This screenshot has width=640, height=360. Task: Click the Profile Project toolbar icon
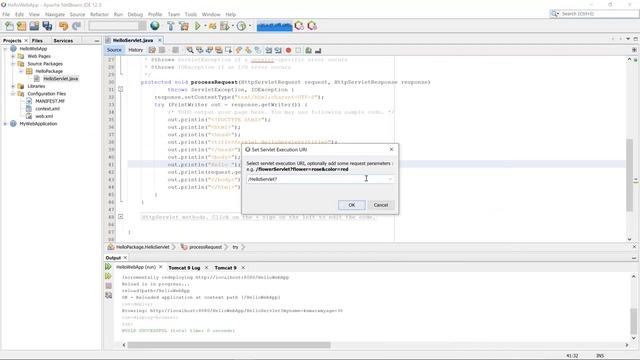point(241,26)
